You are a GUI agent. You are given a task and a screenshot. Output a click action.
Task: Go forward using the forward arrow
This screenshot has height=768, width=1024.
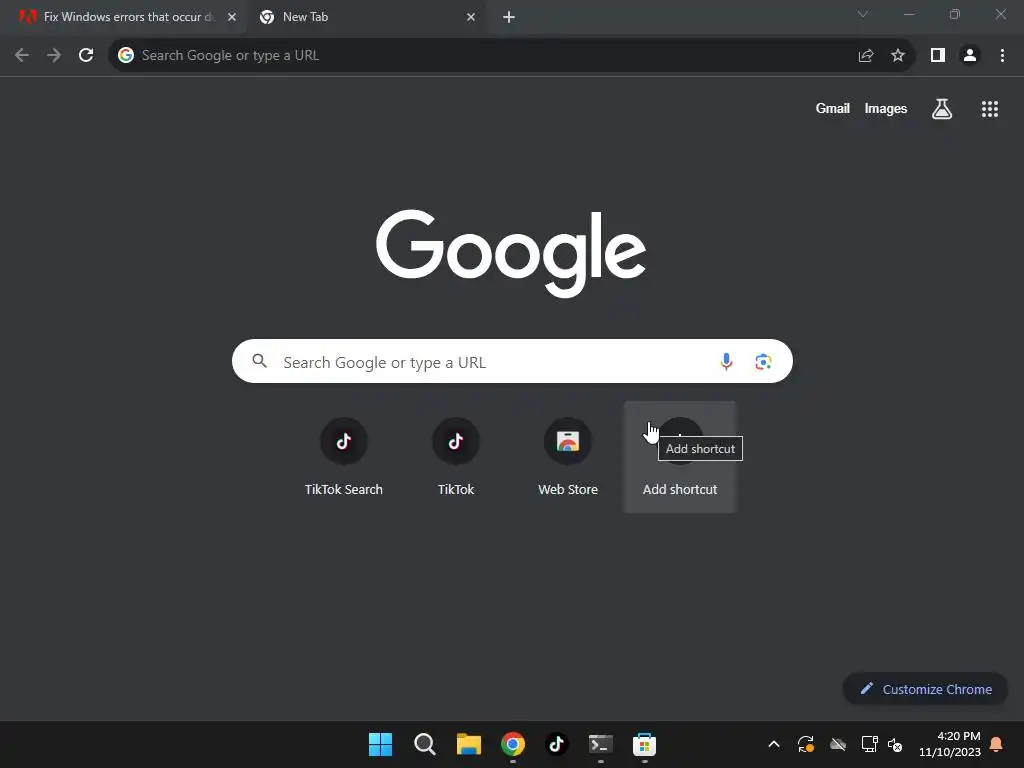click(x=54, y=56)
